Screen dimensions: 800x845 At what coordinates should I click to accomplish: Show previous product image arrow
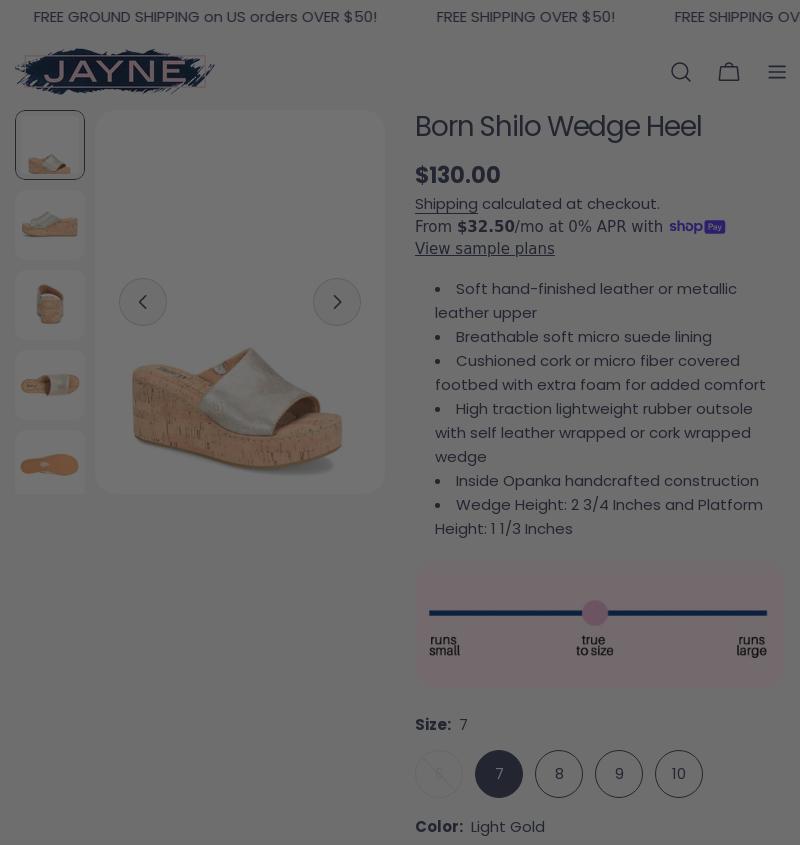click(x=143, y=302)
